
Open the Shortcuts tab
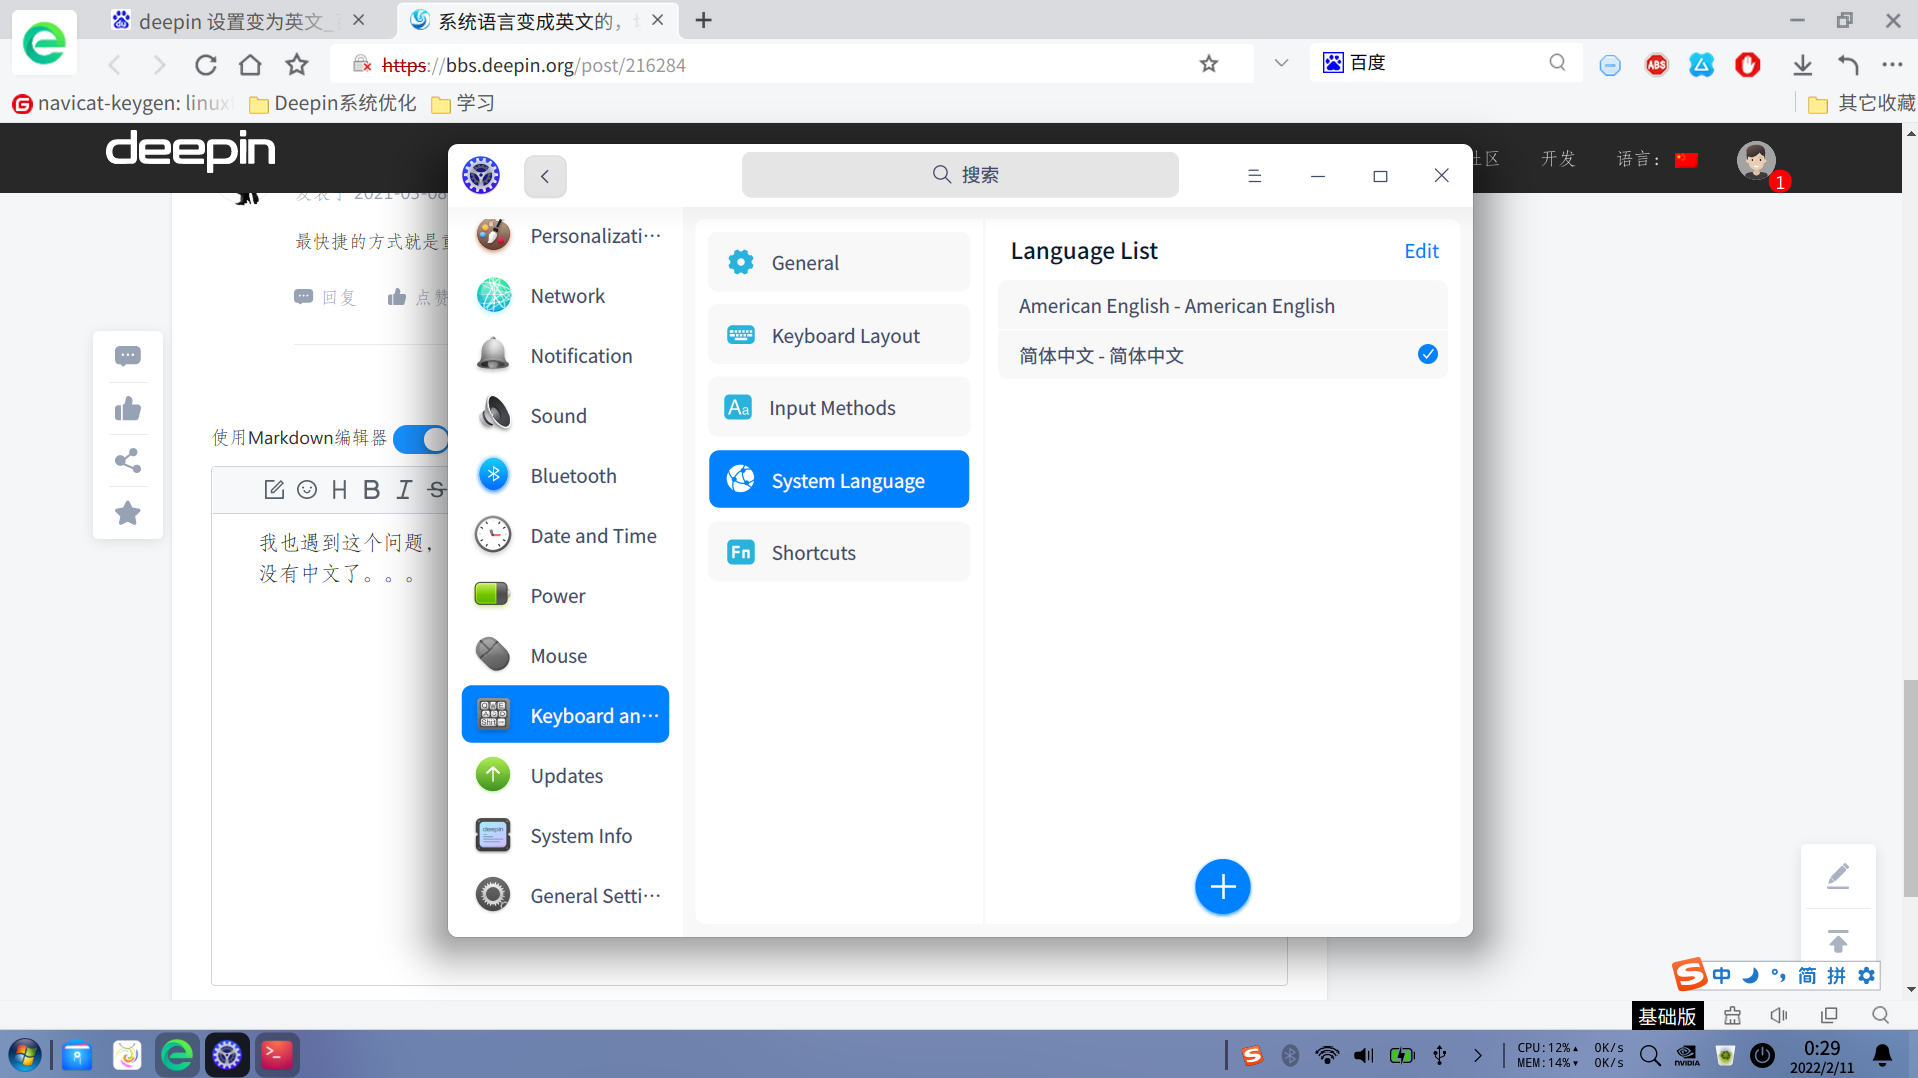pos(839,552)
